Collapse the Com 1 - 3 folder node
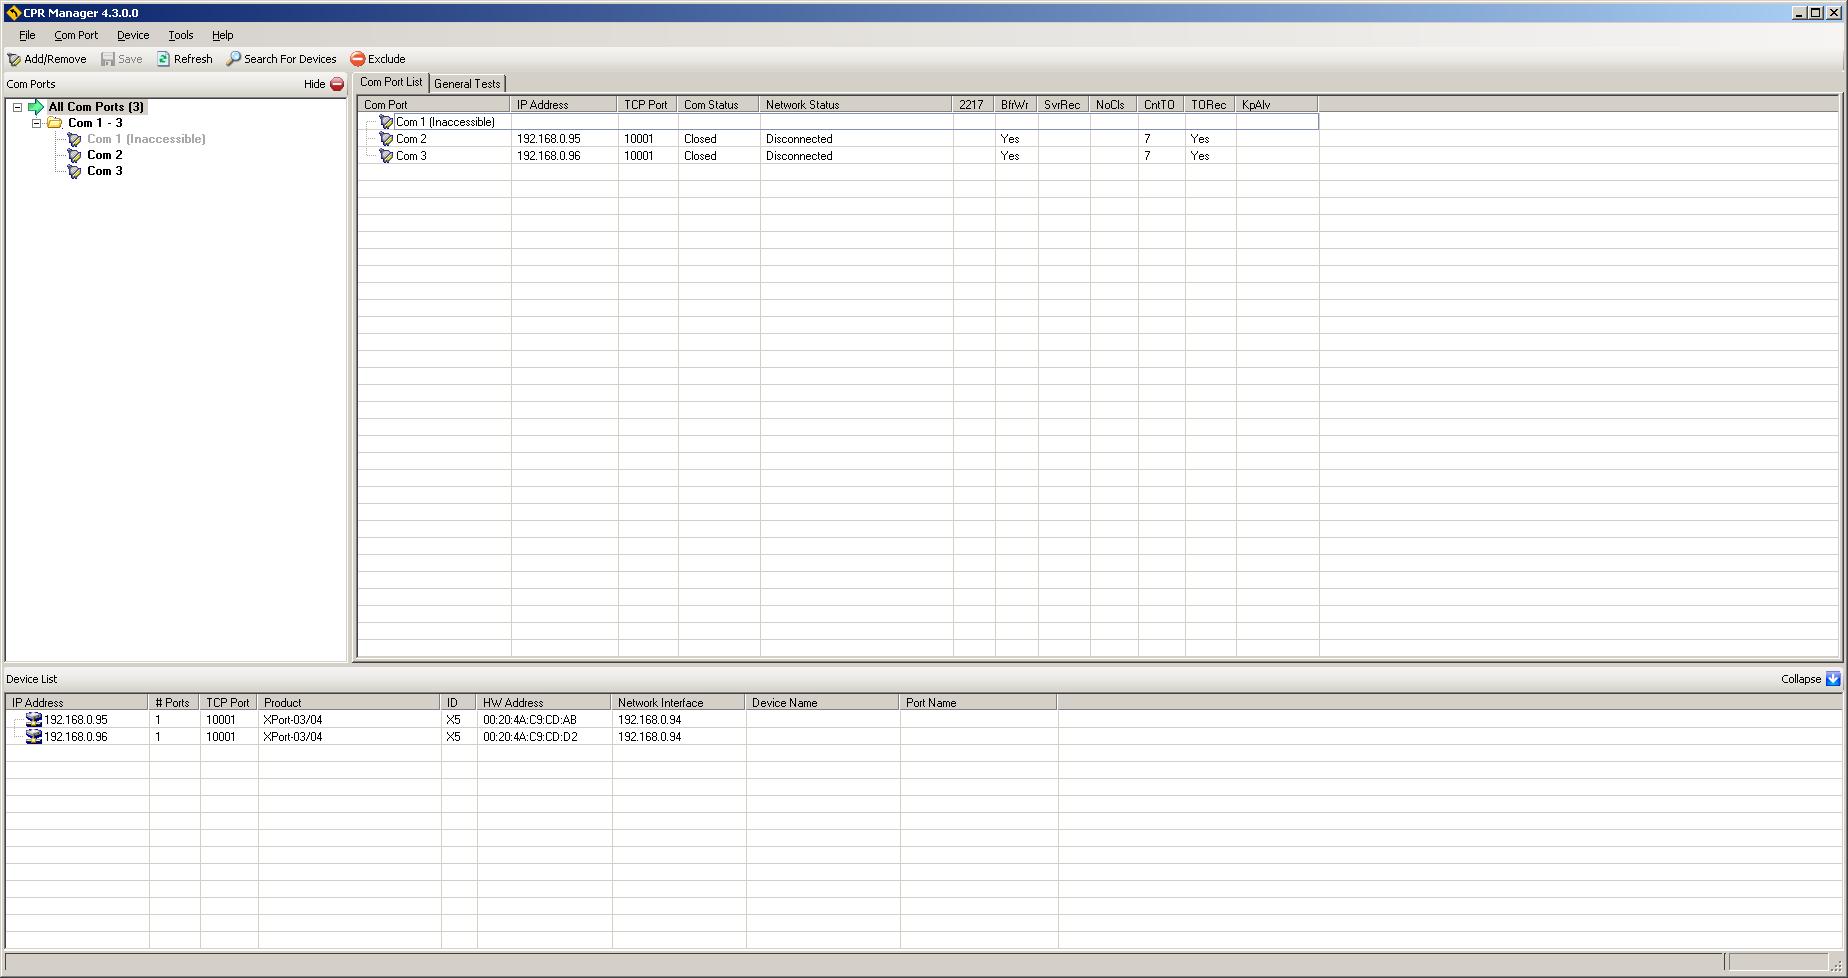Image resolution: width=1848 pixels, height=978 pixels. [x=37, y=123]
